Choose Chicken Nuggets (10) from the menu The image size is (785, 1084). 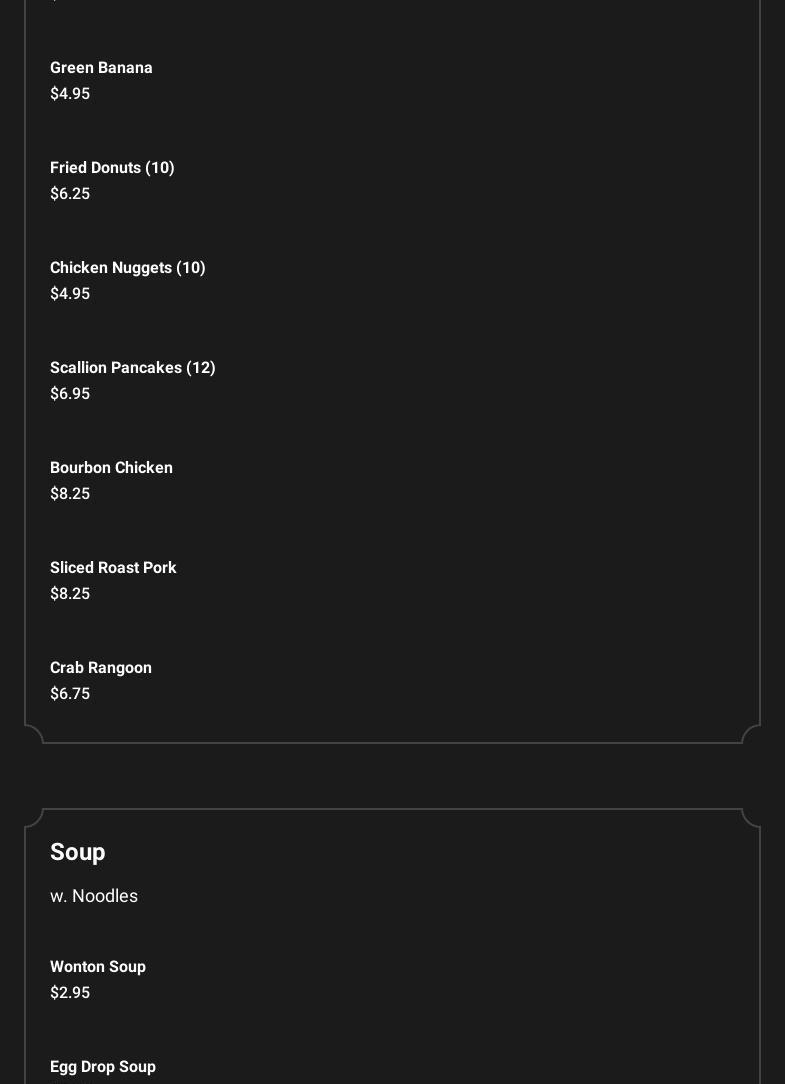point(127,268)
